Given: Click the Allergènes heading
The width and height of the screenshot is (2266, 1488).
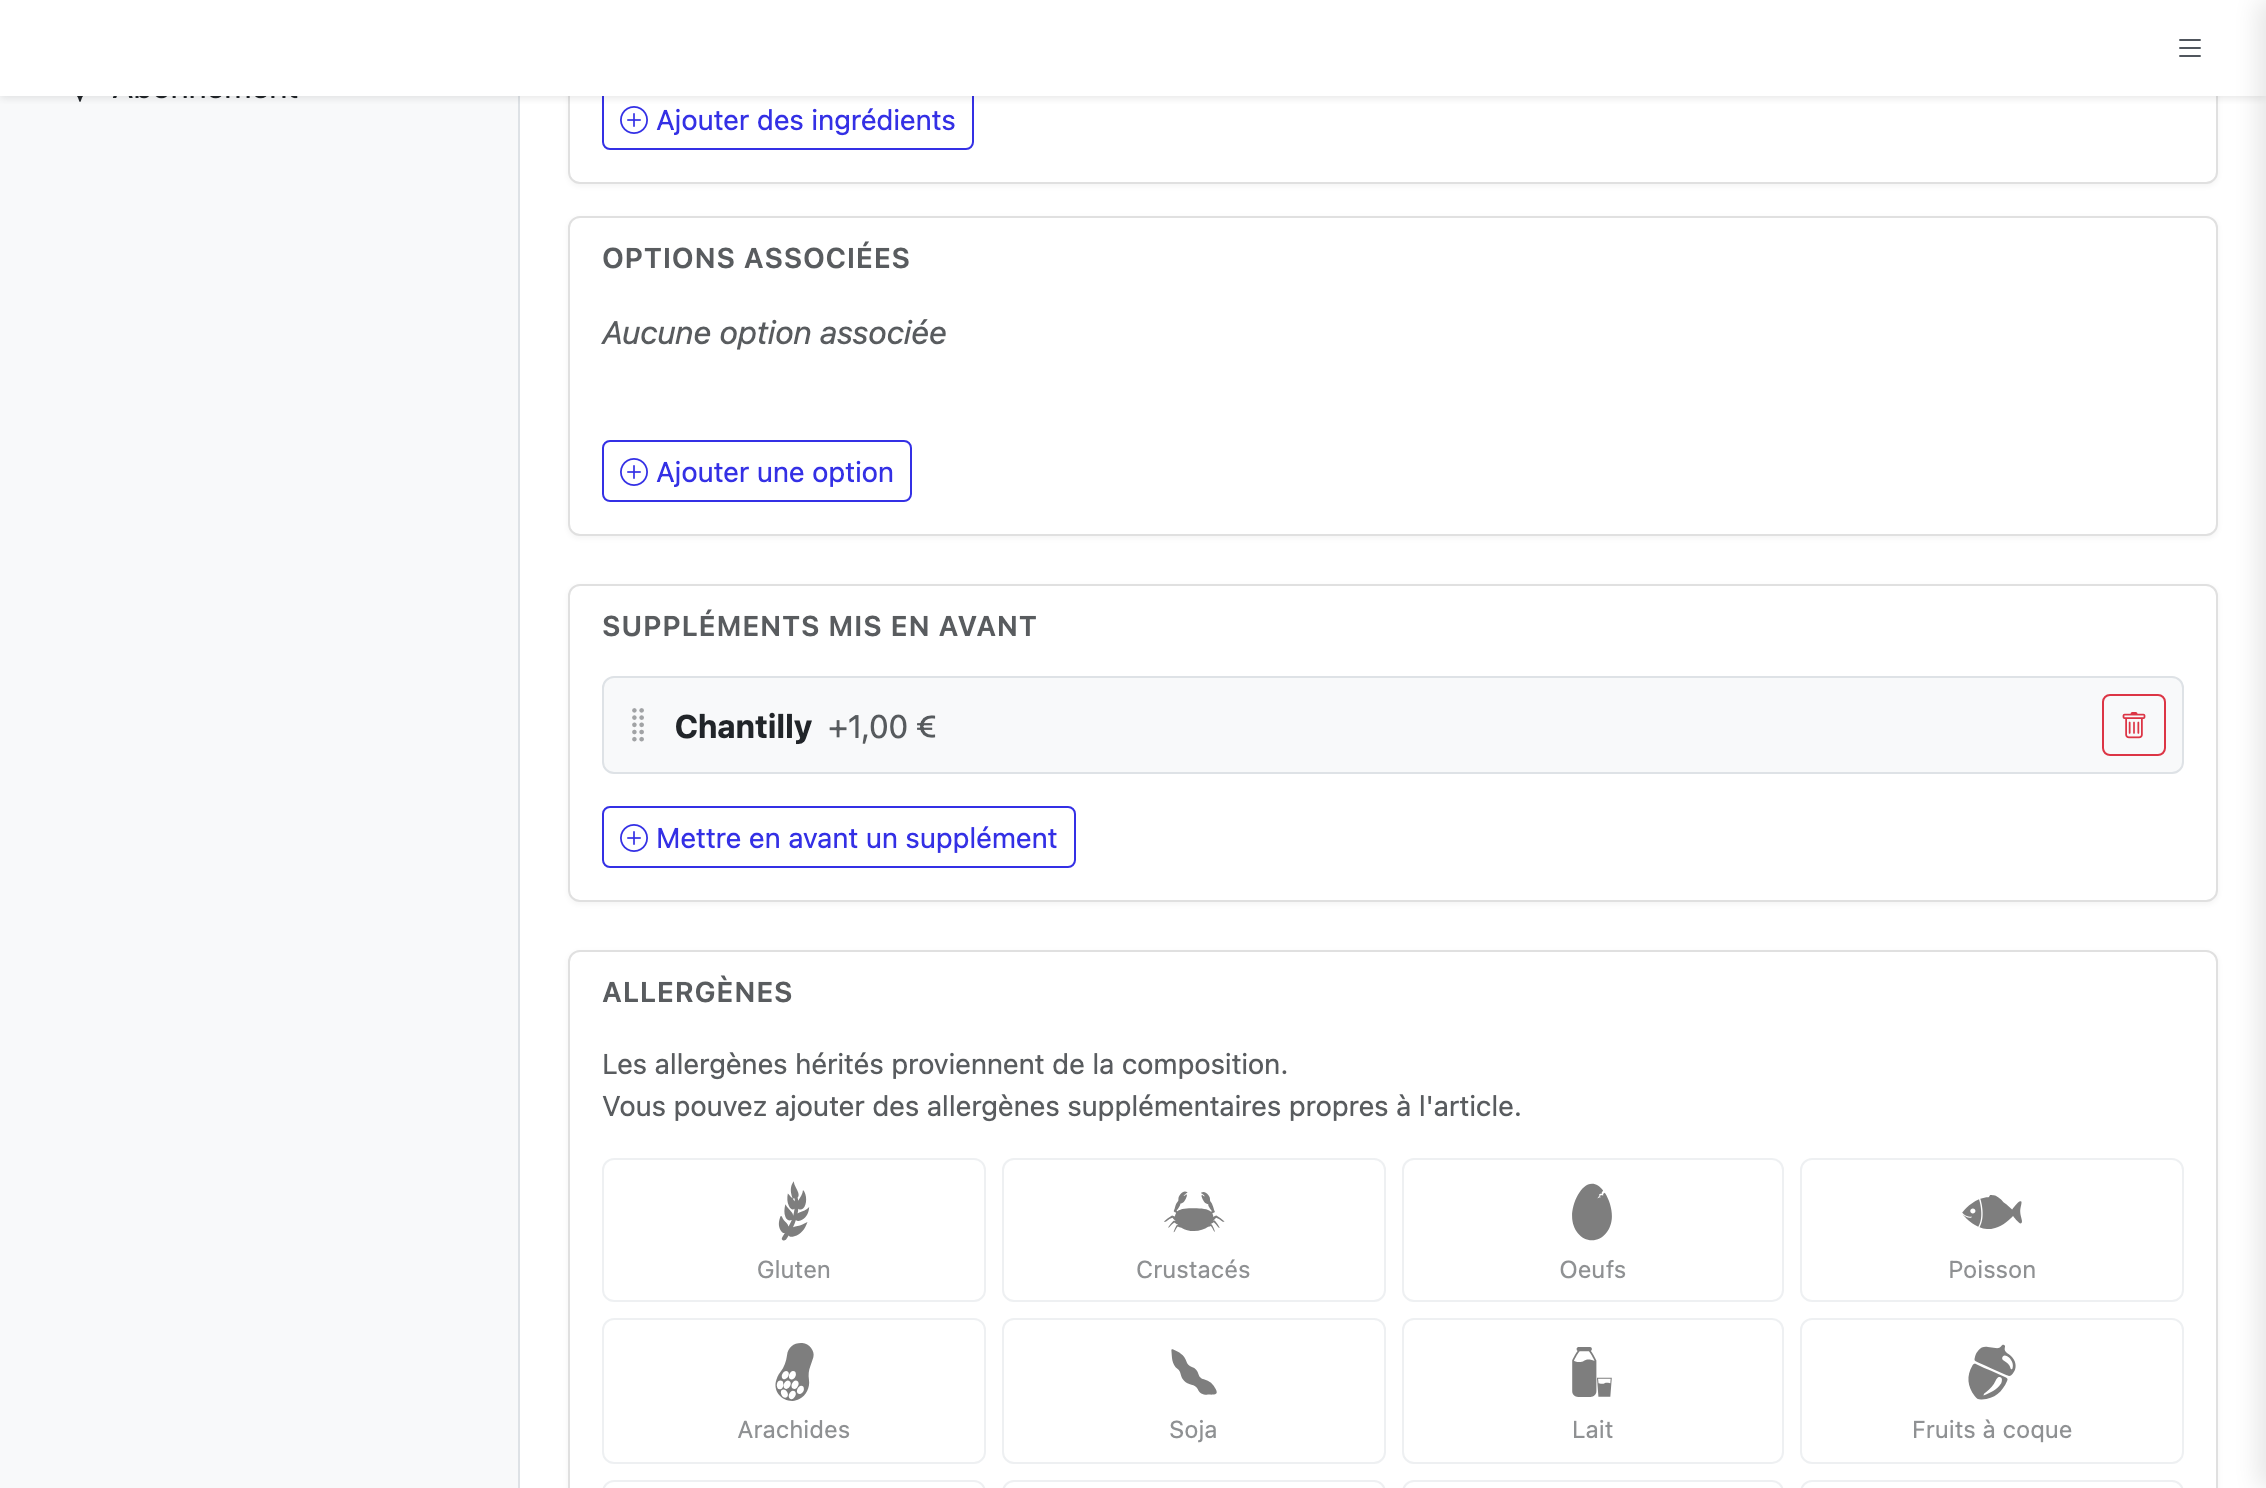Looking at the screenshot, I should (x=697, y=992).
